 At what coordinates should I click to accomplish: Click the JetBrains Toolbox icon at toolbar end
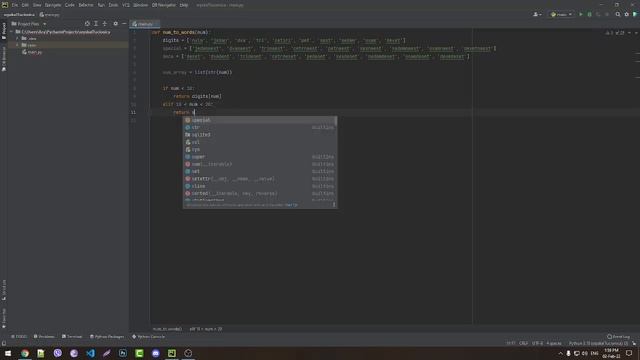coord(635,14)
